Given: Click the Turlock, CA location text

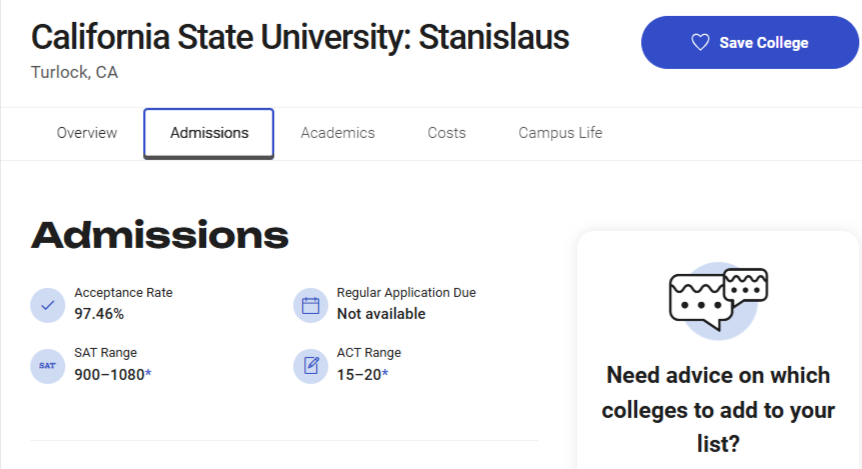Looking at the screenshot, I should tap(74, 73).
